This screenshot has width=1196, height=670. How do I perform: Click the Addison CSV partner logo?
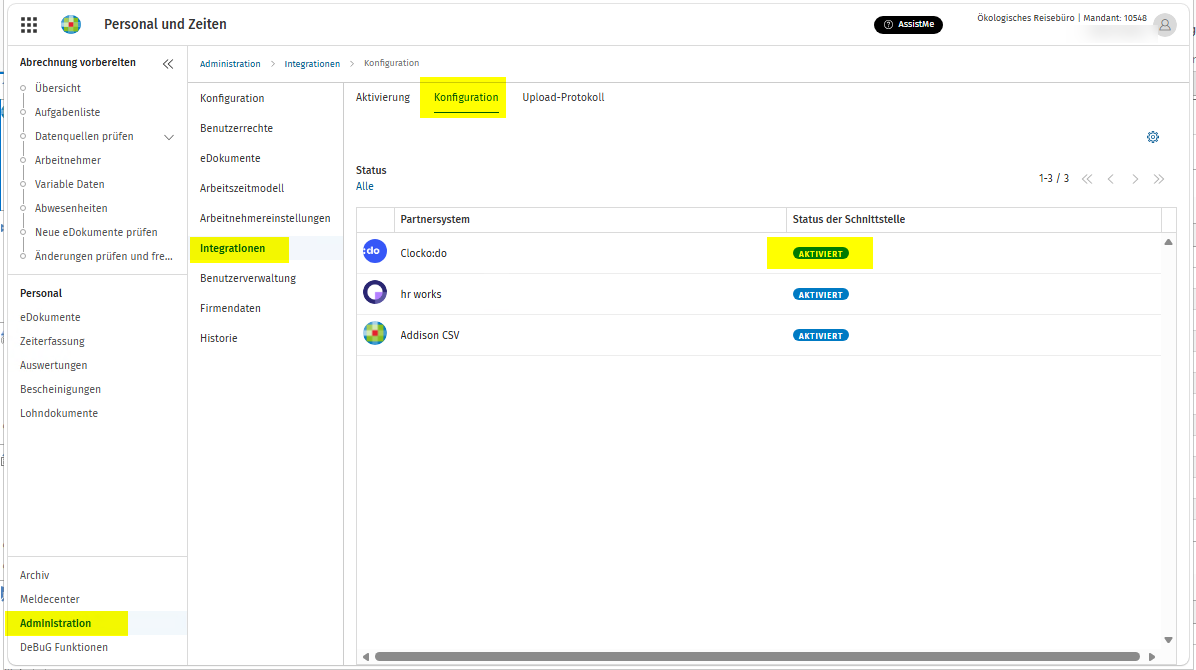click(x=375, y=333)
